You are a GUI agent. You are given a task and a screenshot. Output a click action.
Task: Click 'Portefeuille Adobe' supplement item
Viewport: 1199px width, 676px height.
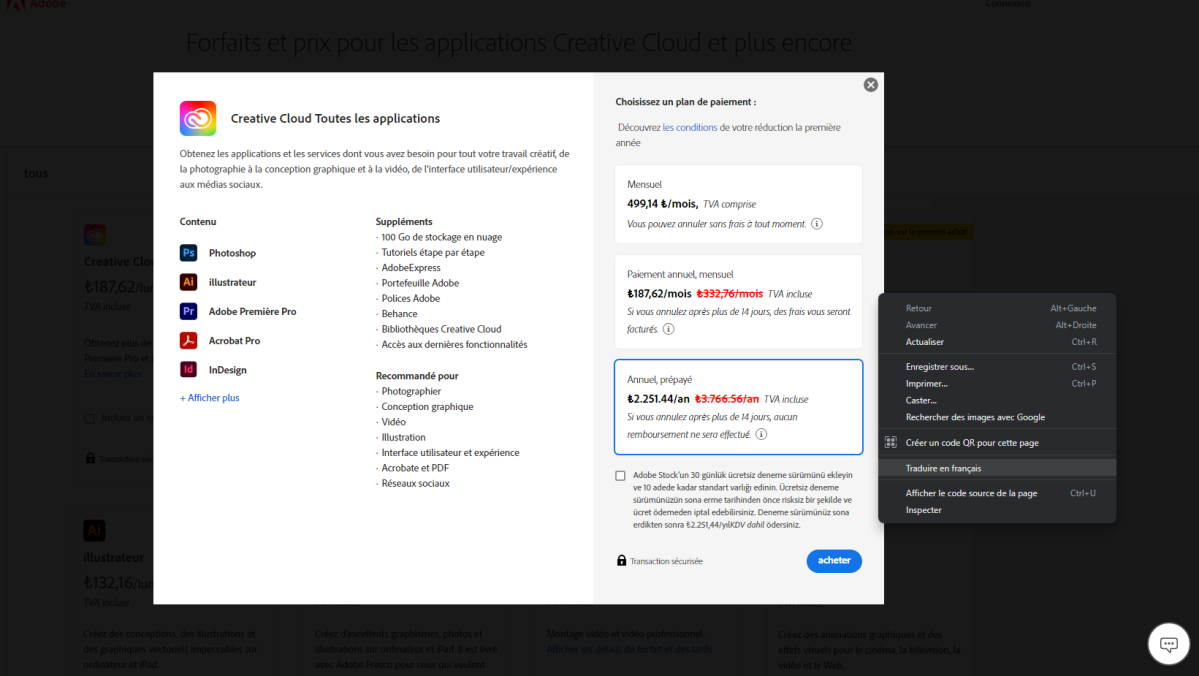point(421,283)
